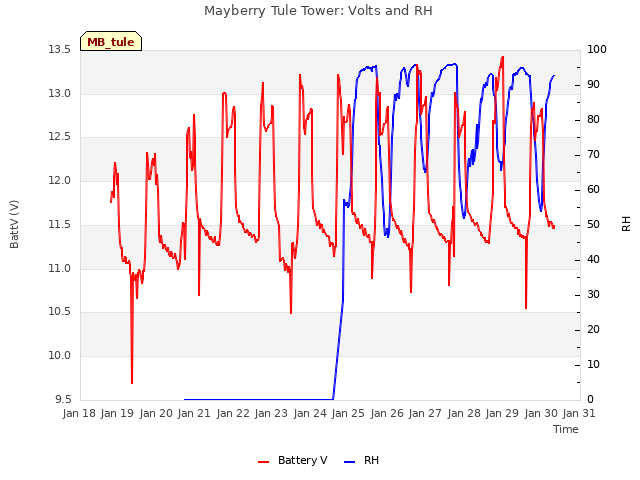640x480 pixels.
Task: Click the 'Jan 20' date label
Action: pos(156,413)
